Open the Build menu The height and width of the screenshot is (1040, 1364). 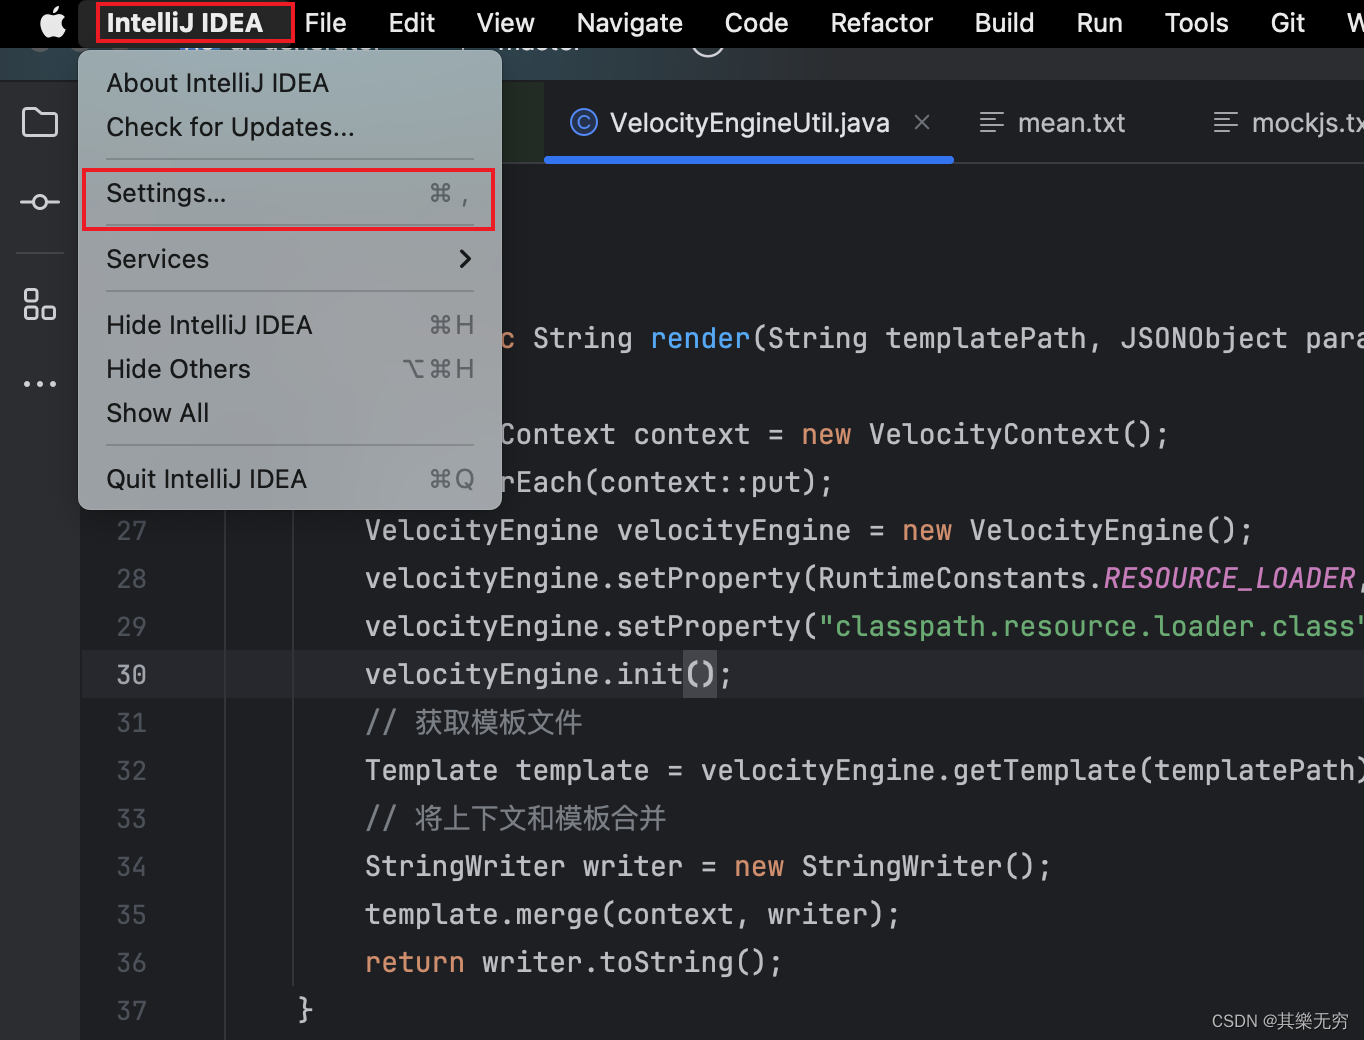click(x=1004, y=22)
